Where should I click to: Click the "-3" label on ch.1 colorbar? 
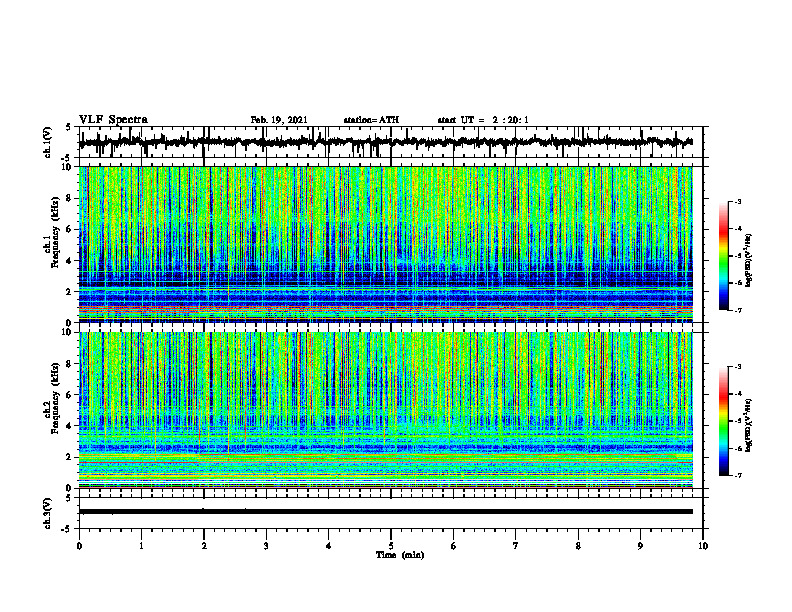pyautogui.click(x=738, y=201)
